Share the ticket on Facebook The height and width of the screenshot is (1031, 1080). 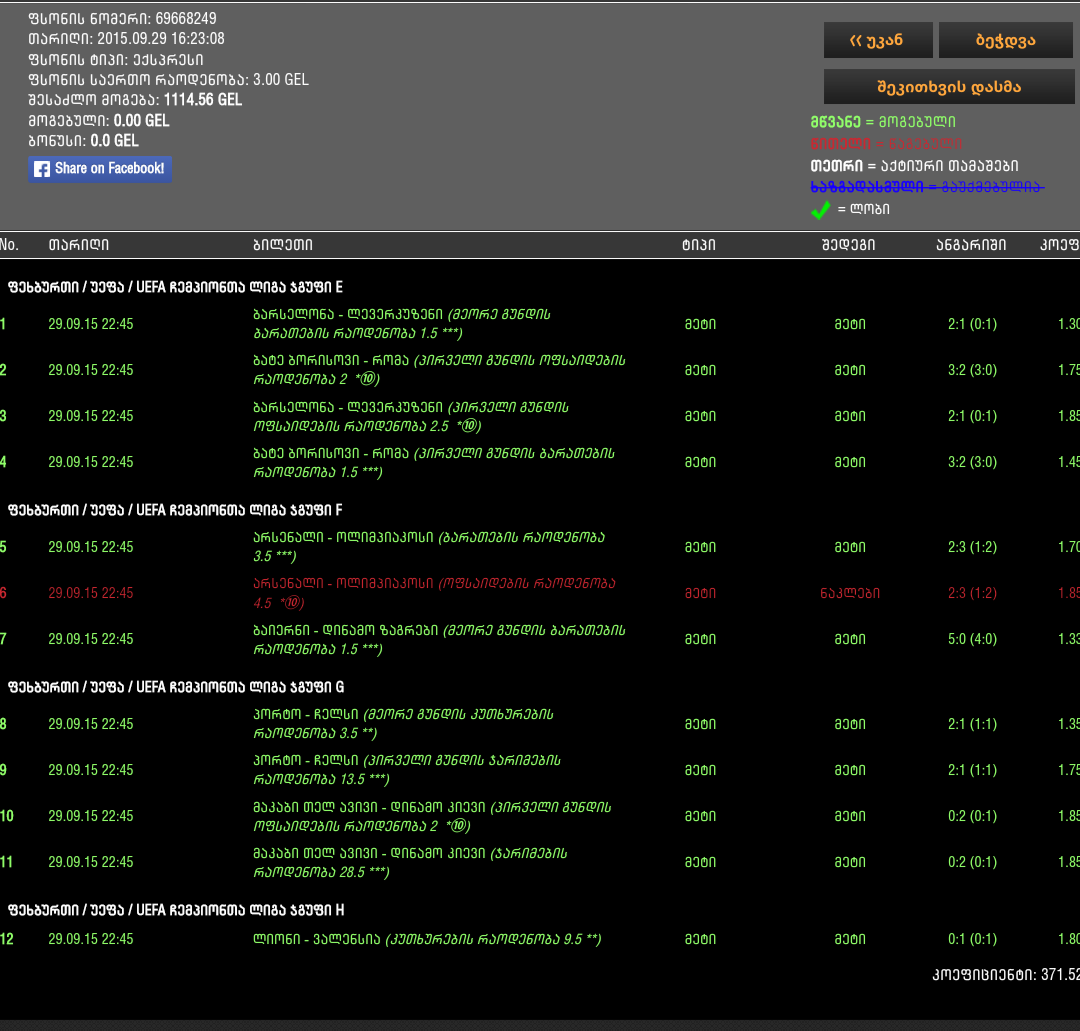[x=100, y=169]
